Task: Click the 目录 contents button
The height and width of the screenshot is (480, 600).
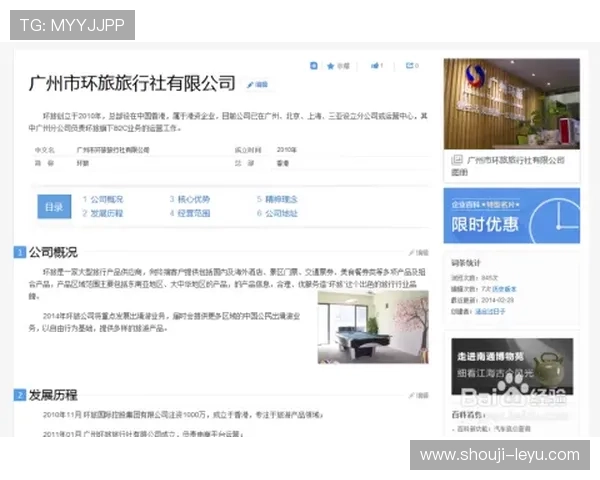Action: tap(54, 207)
